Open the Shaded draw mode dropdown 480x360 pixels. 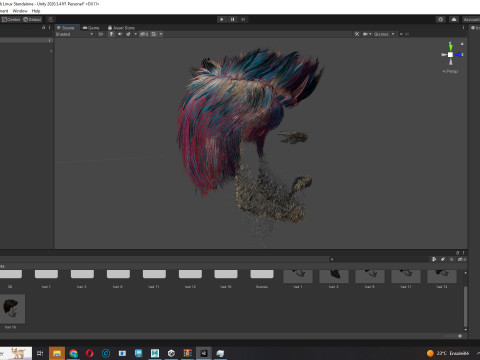click(74, 34)
